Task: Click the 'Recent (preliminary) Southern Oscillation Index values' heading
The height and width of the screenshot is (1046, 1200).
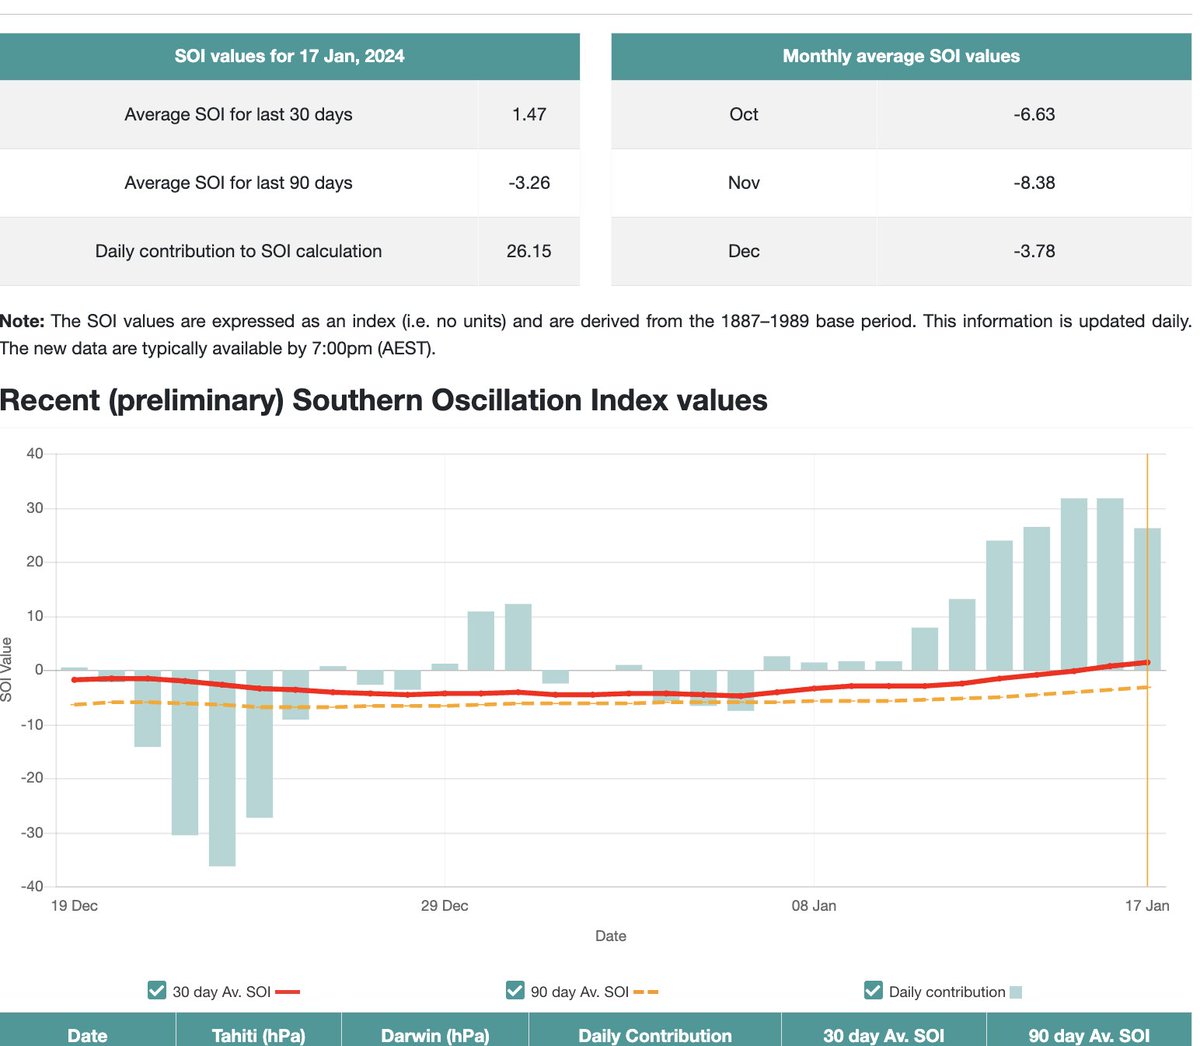Action: [x=384, y=400]
